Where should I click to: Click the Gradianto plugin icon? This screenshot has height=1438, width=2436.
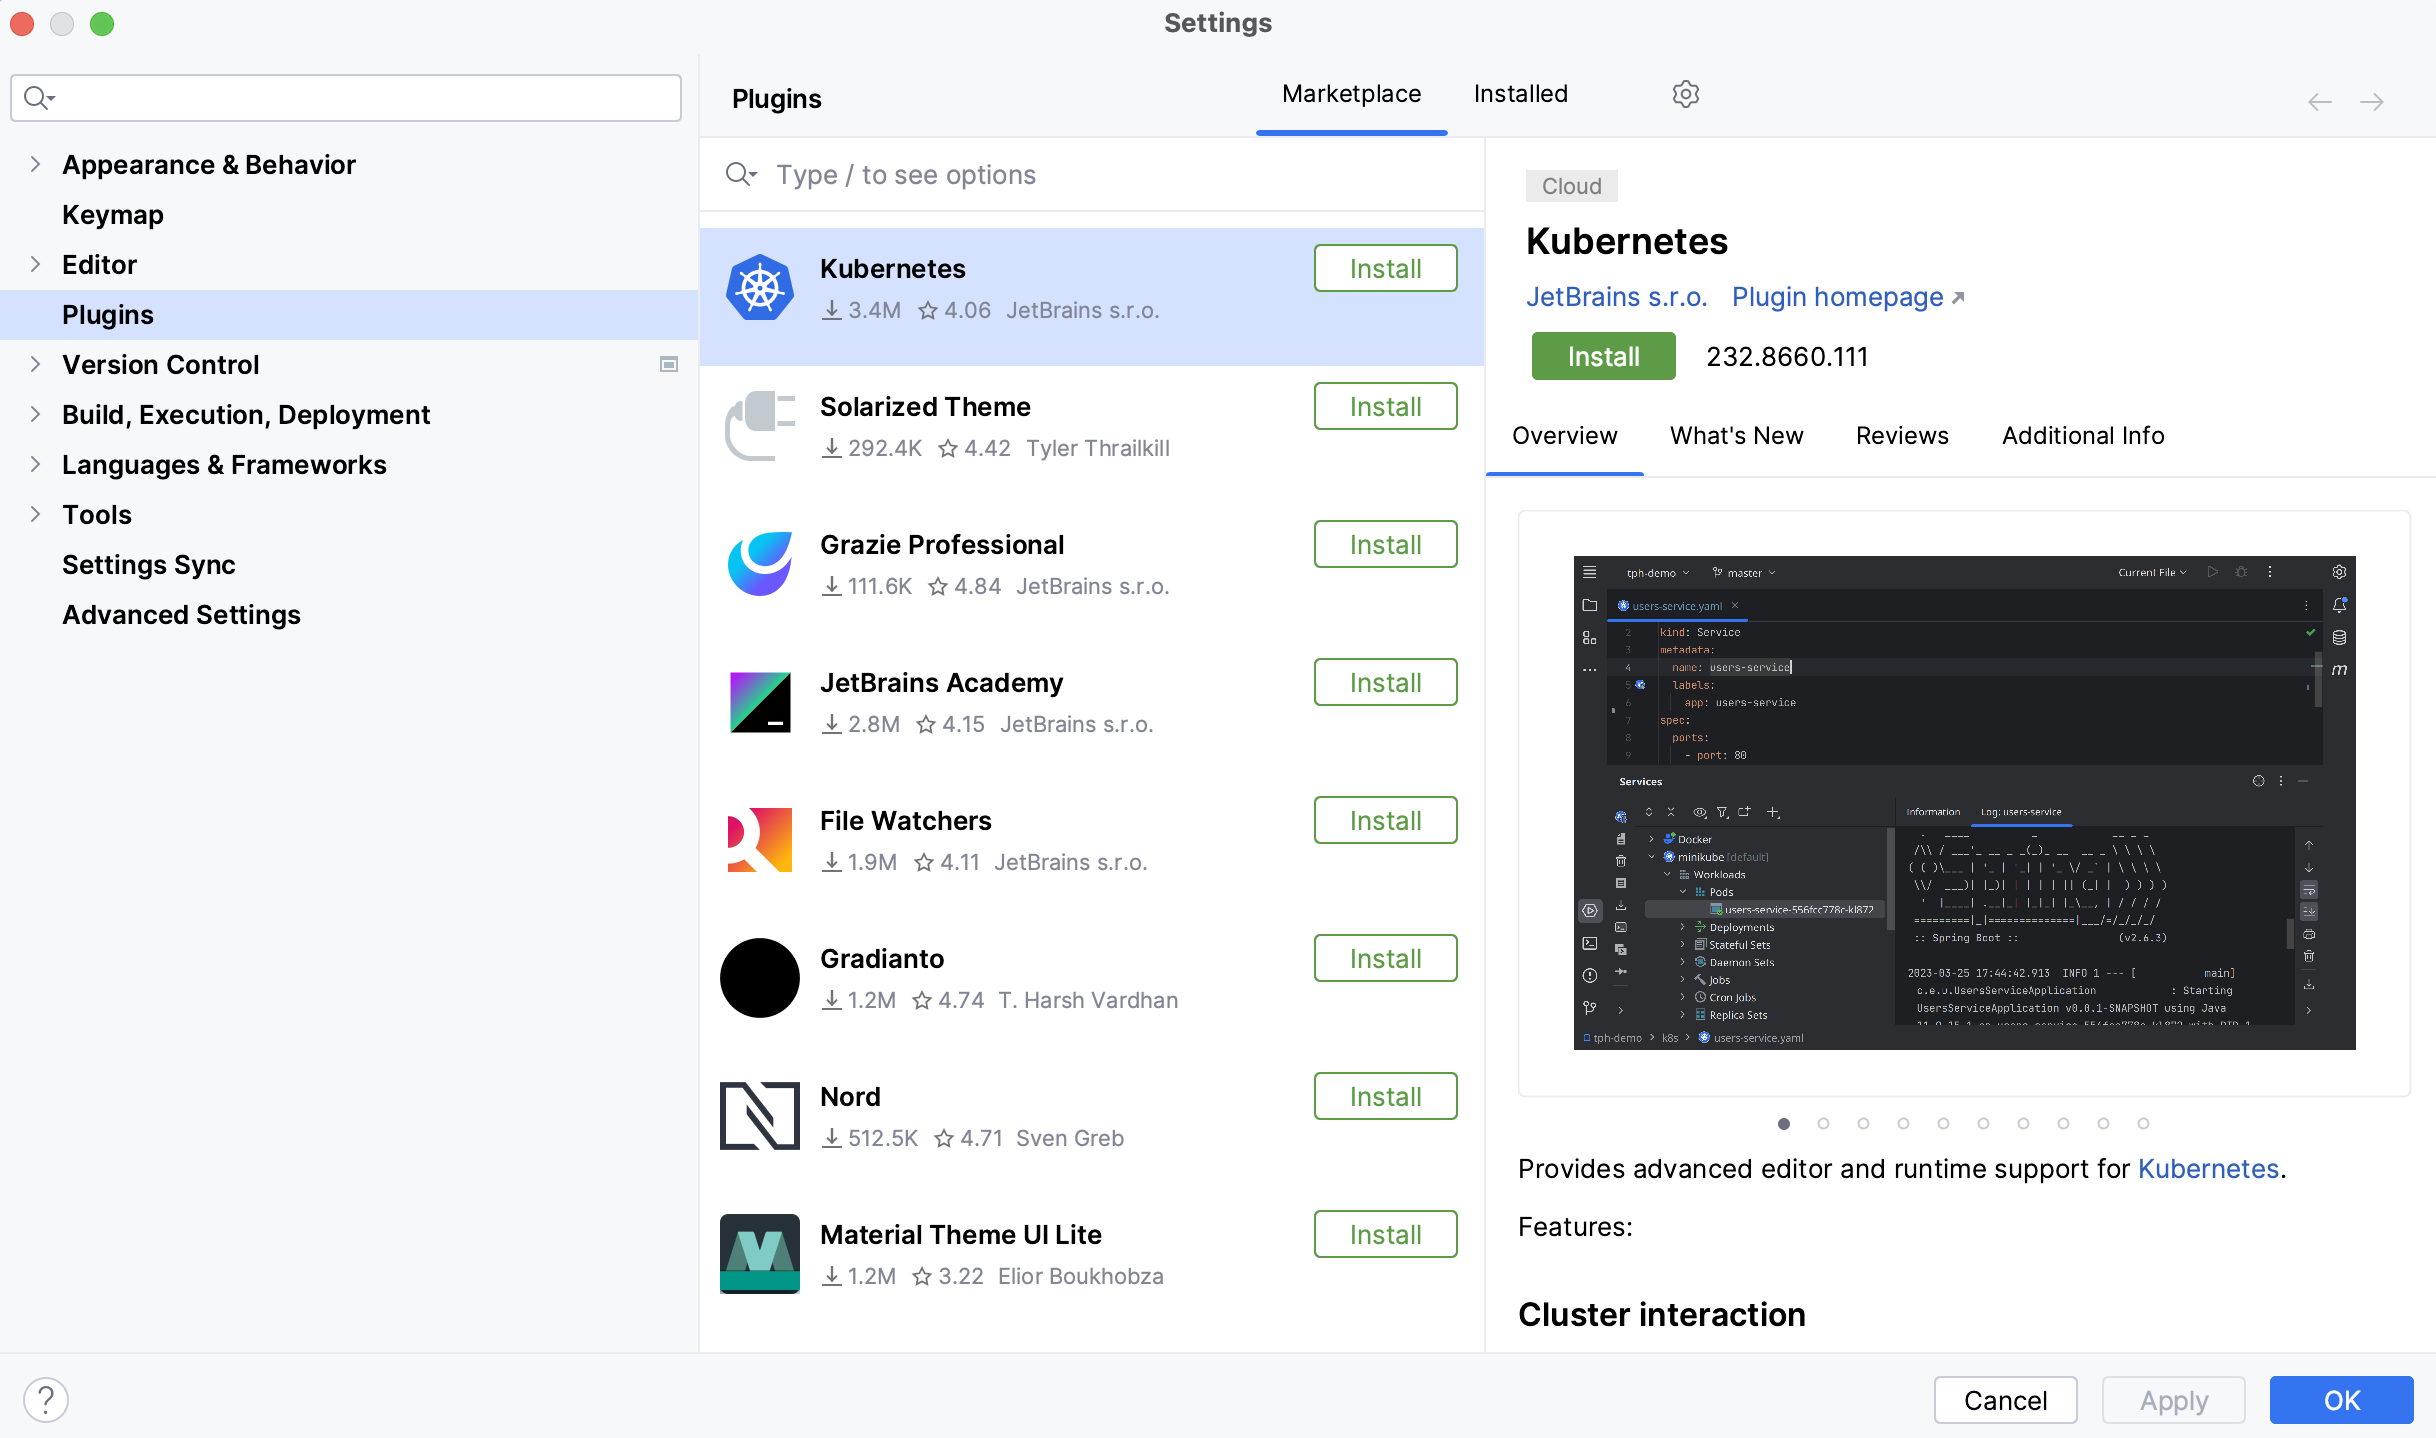pyautogui.click(x=758, y=977)
